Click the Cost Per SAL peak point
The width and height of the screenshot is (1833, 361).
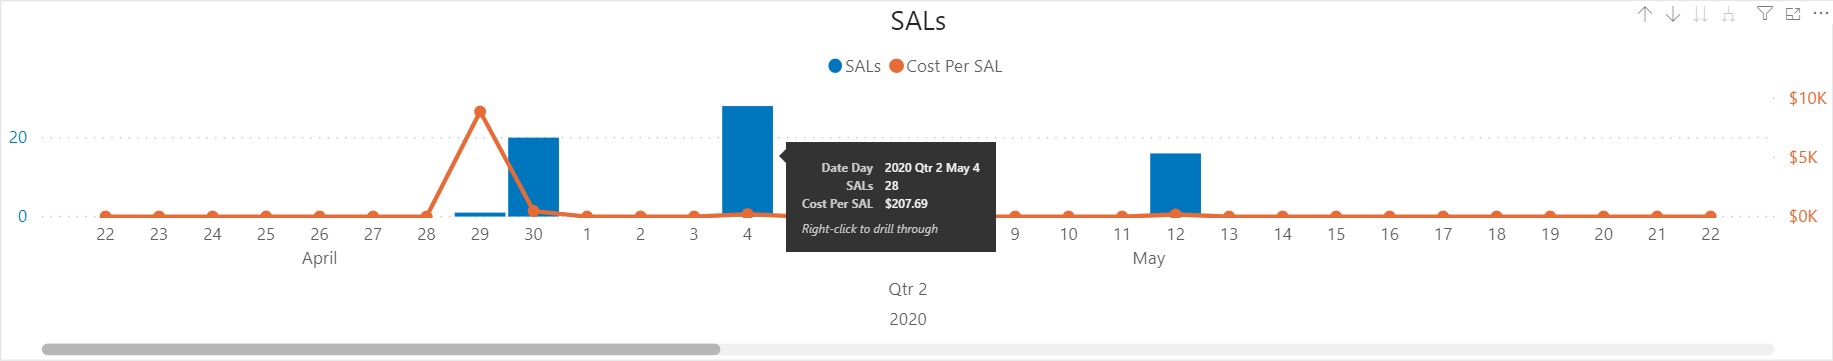[480, 112]
